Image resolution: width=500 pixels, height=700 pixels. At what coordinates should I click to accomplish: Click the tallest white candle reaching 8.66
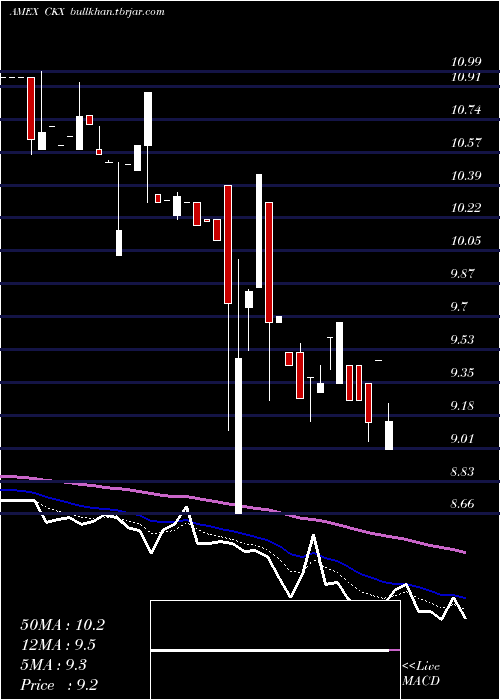[238, 436]
